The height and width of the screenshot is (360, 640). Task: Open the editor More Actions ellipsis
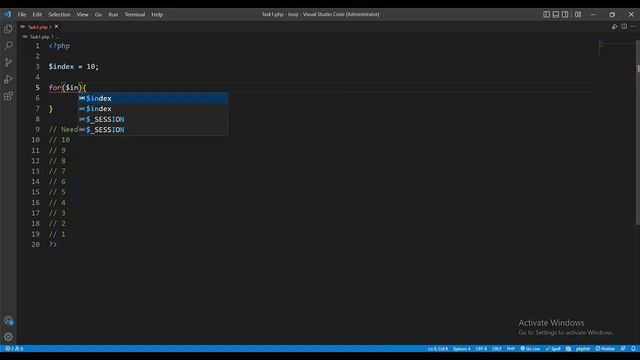633,27
